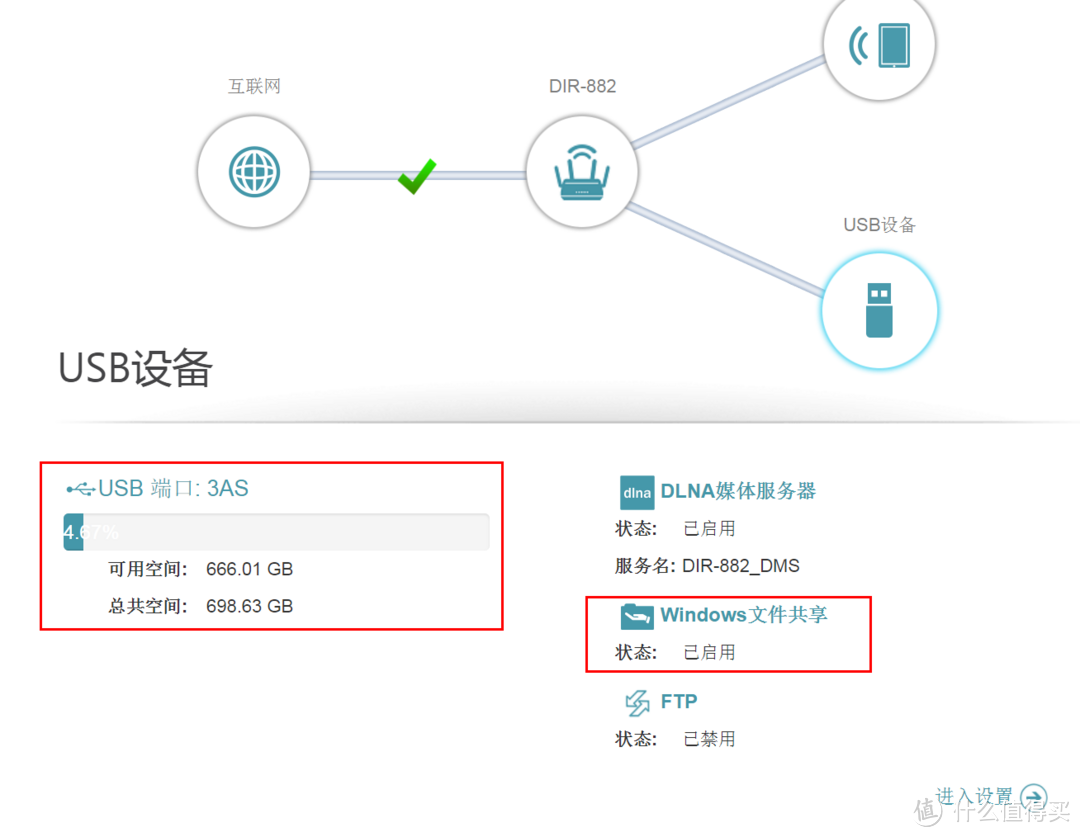This screenshot has height=837, width=1080.
Task: Click the 666.01 GB available space value
Action: [x=249, y=569]
